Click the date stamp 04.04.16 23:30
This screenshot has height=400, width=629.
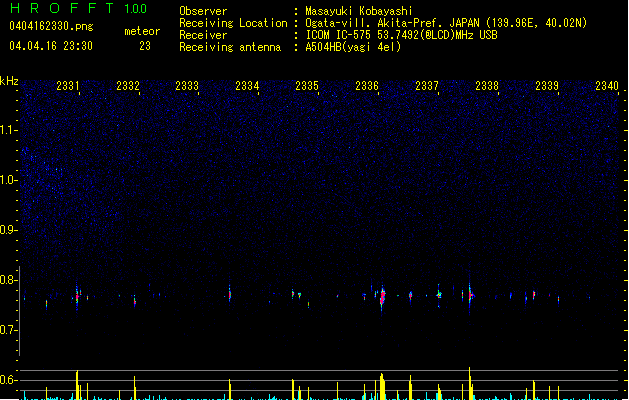51,46
